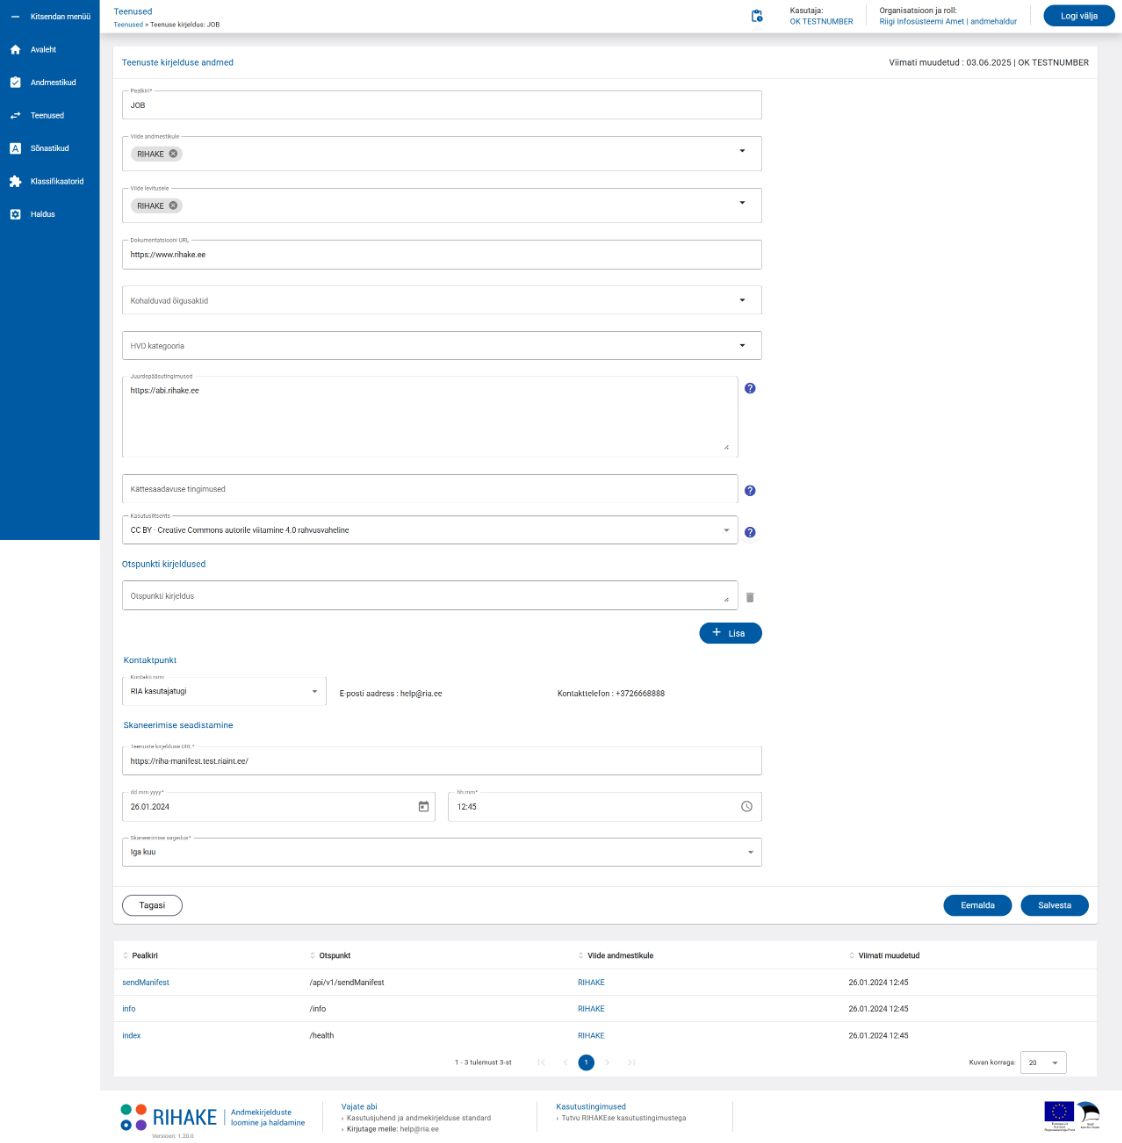Viewport: 1122px width, 1143px height.
Task: Click the Dokumentatsiooni URL input field
Action: [440, 255]
